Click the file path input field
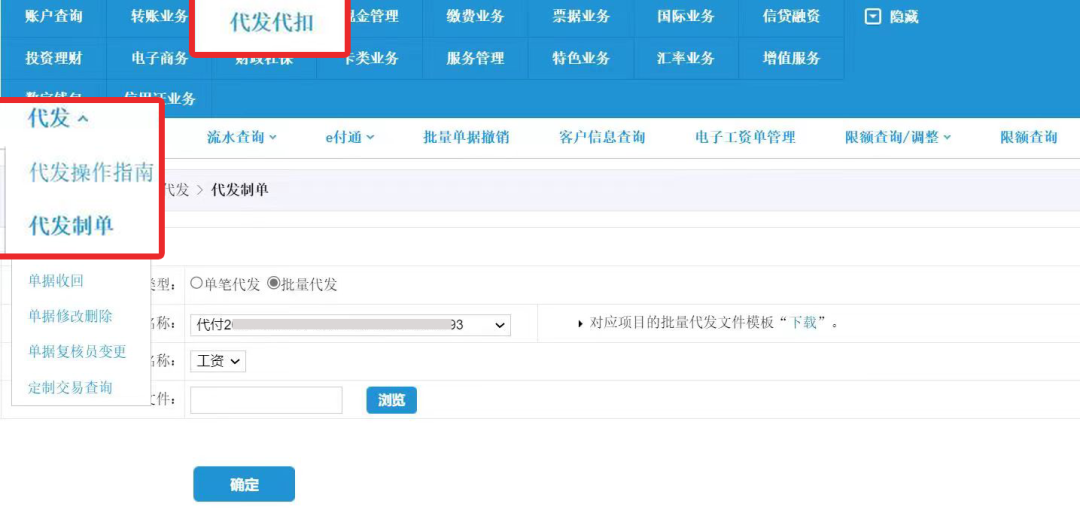Screen dimensions: 1080x528 click(x=266, y=400)
